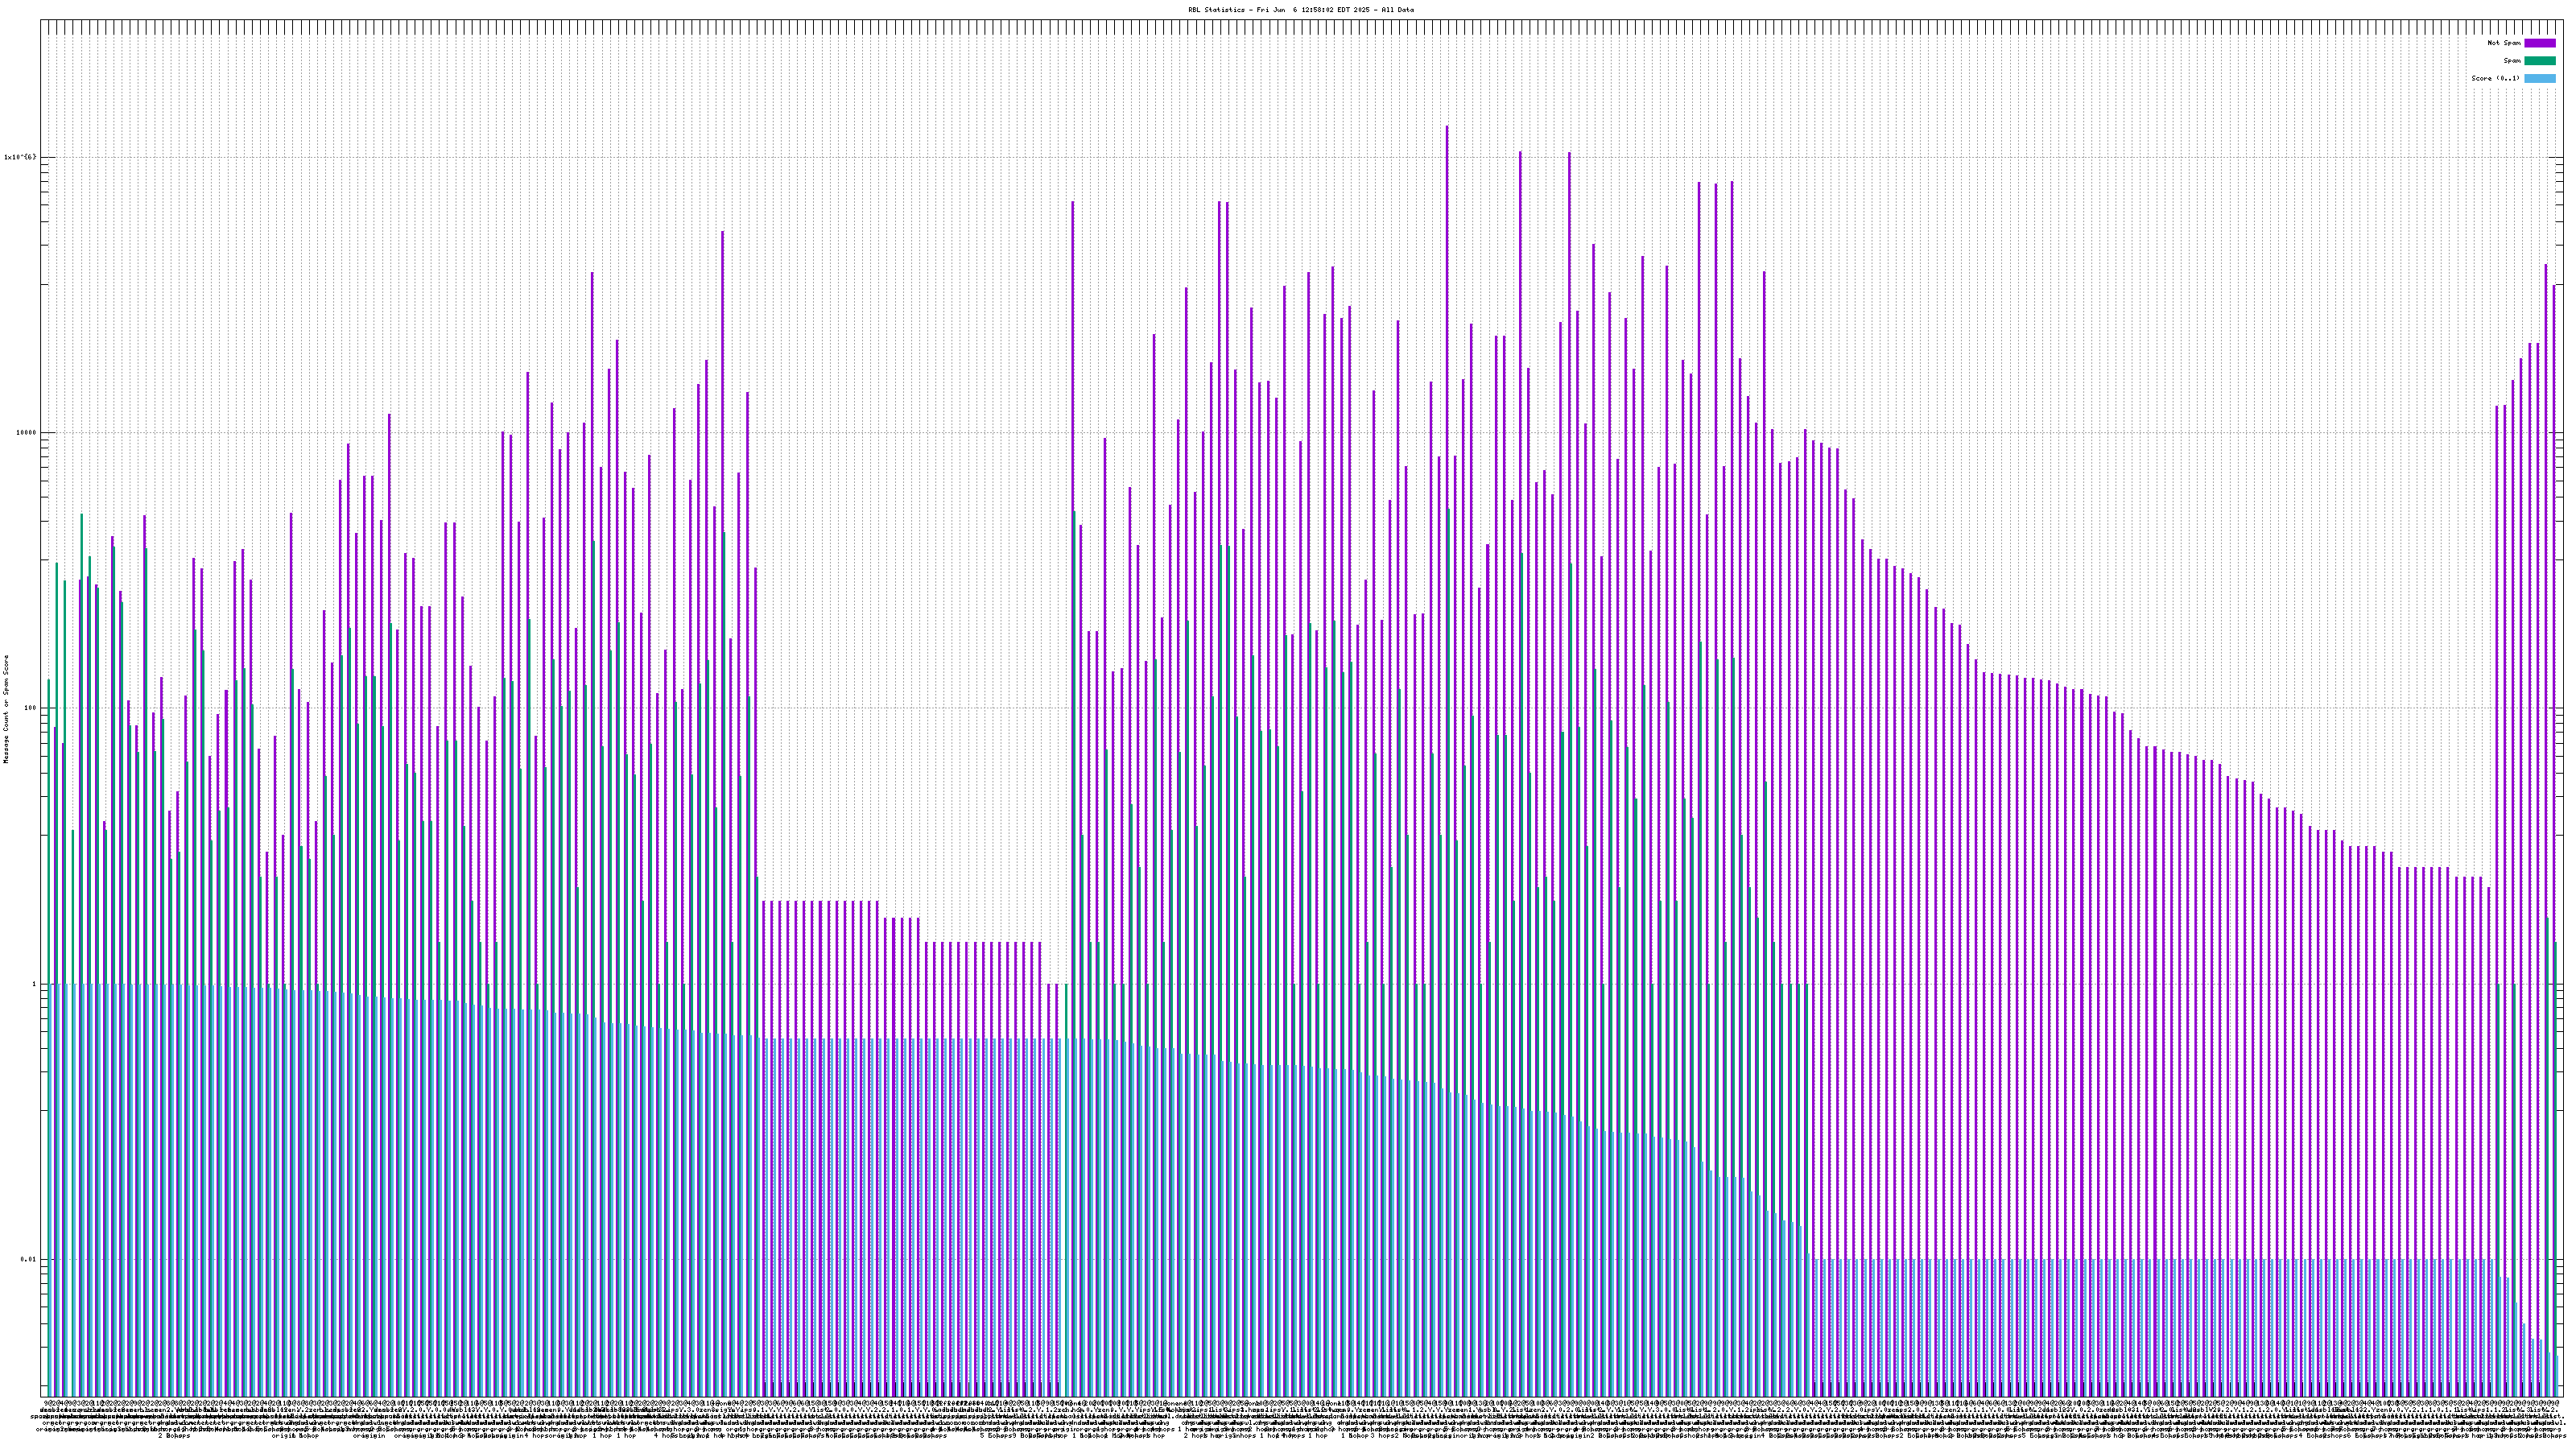This screenshot has width=2576, height=1449.
Task: Click the vertical "Message Count or Spam Score" axis title
Action: (x=6, y=708)
